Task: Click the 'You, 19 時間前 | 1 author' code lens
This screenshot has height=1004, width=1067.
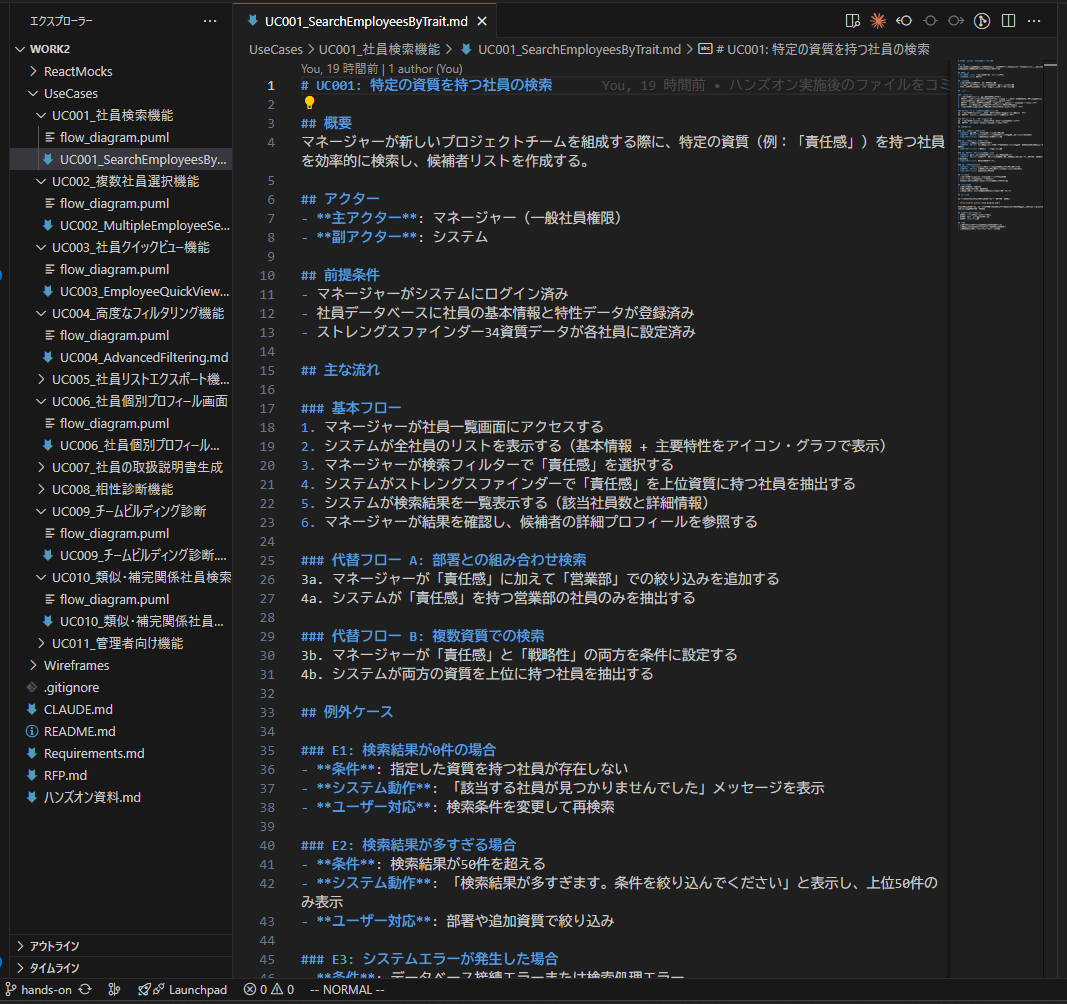Action: click(x=382, y=69)
